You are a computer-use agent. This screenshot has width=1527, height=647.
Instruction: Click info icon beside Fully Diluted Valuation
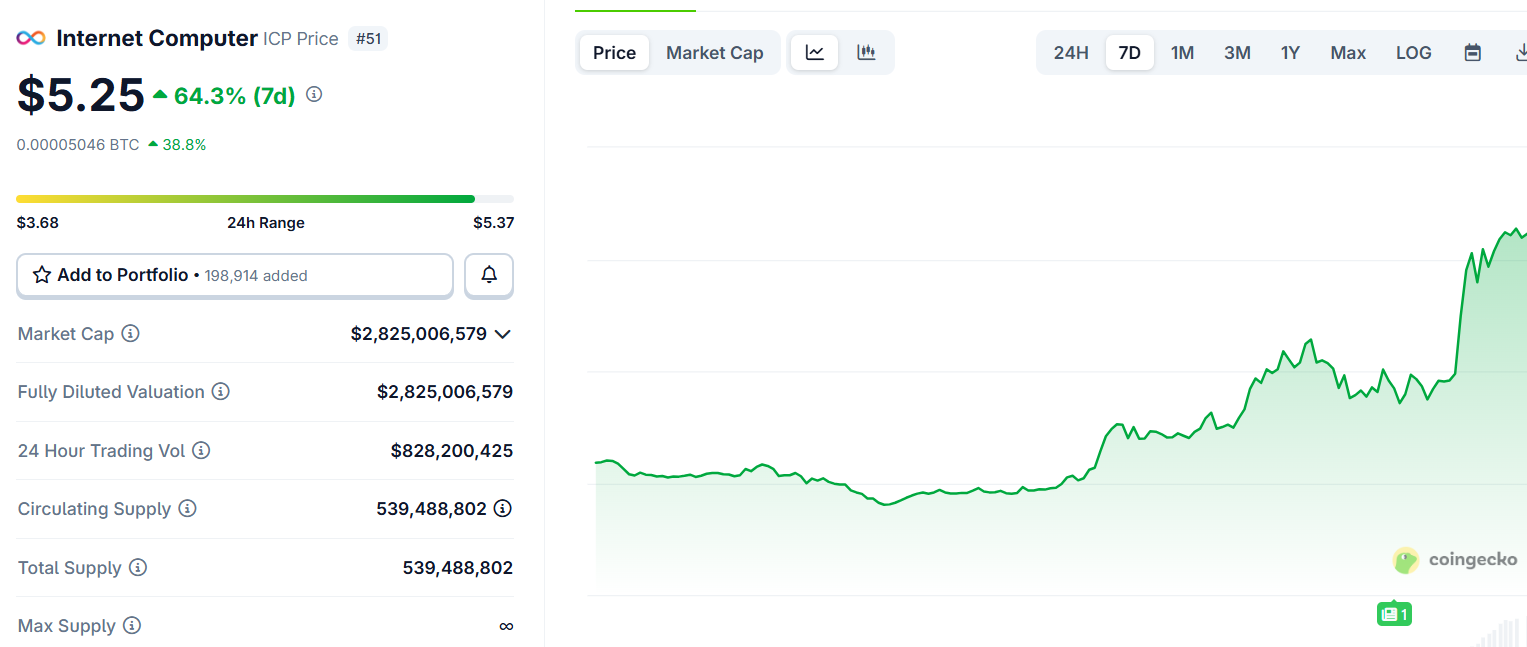point(221,392)
